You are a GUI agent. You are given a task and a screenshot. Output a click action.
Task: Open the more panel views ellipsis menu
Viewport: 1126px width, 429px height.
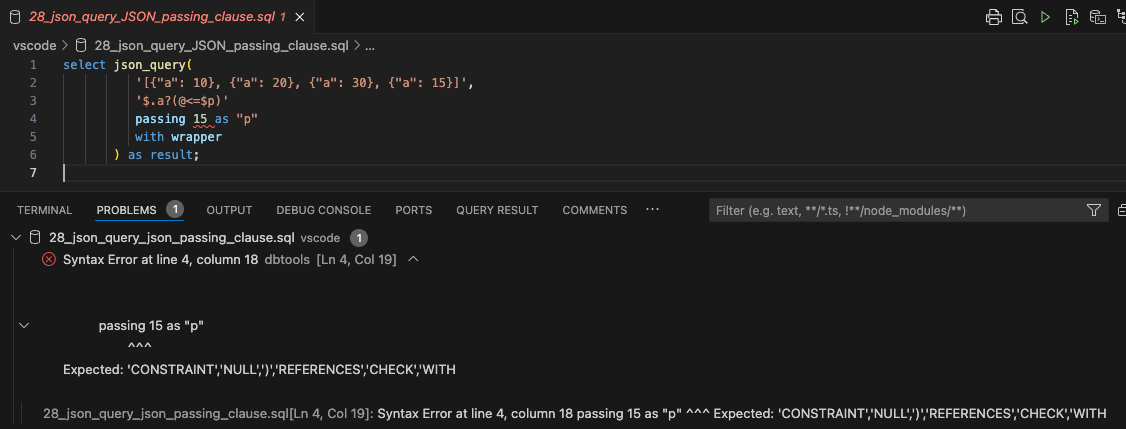[x=653, y=210]
